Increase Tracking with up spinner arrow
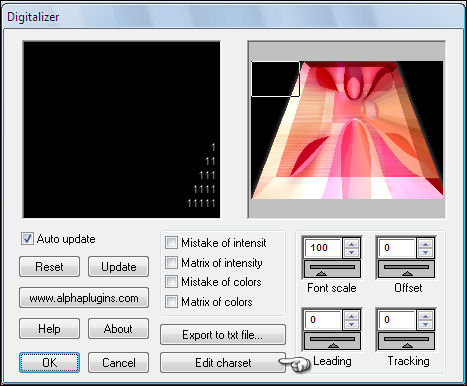The width and height of the screenshot is (467, 386). [425, 315]
